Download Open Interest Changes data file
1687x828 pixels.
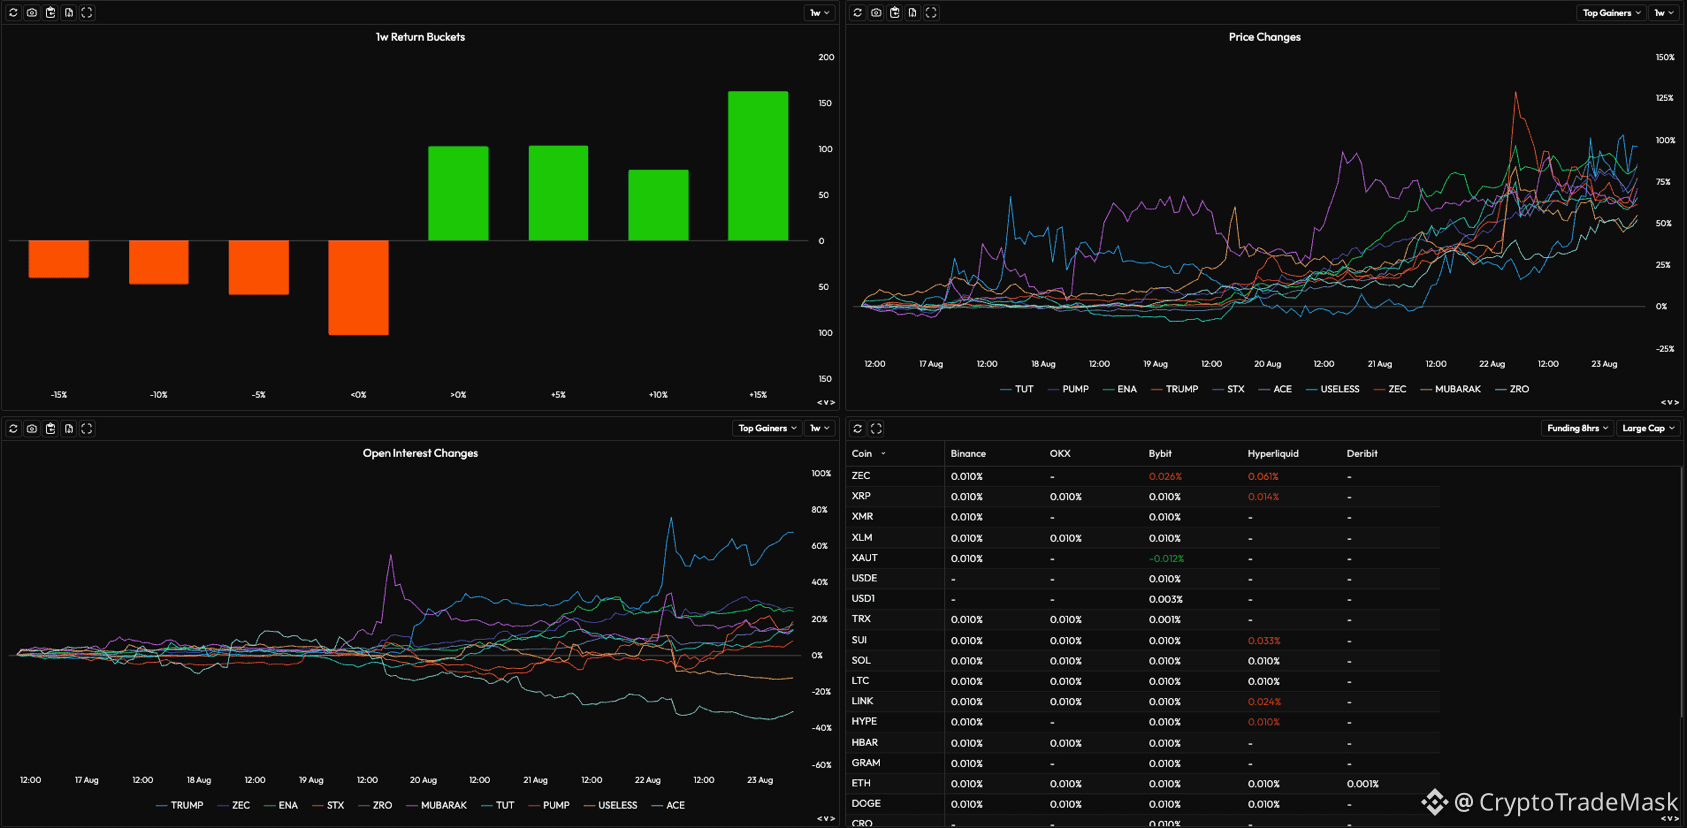(69, 429)
